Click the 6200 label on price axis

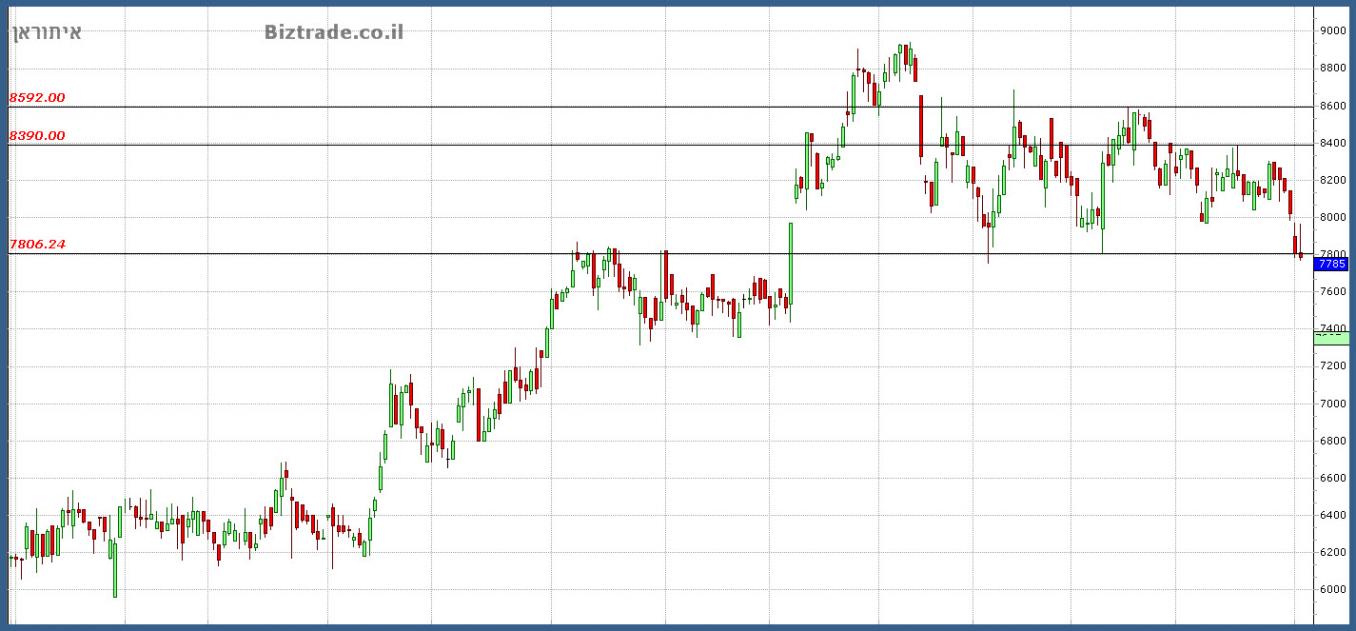pyautogui.click(x=1332, y=552)
